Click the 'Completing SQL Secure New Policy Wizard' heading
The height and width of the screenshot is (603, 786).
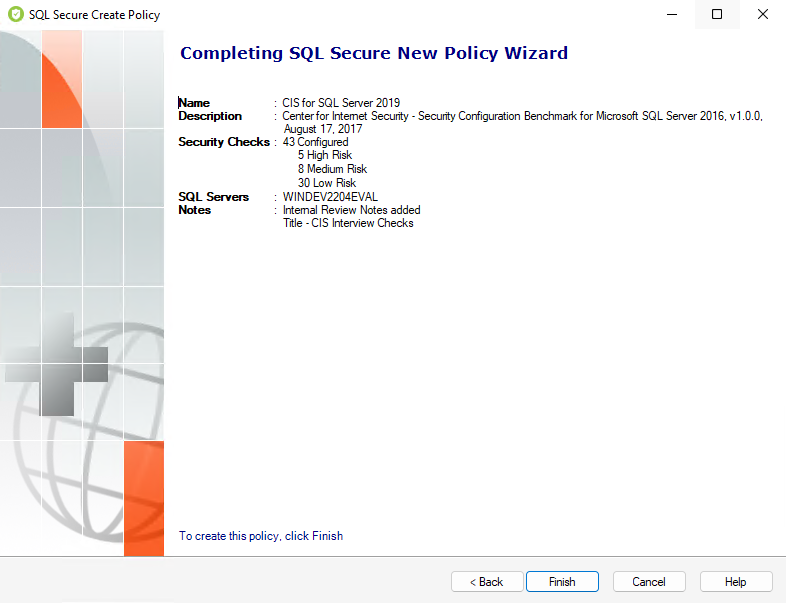(x=374, y=53)
